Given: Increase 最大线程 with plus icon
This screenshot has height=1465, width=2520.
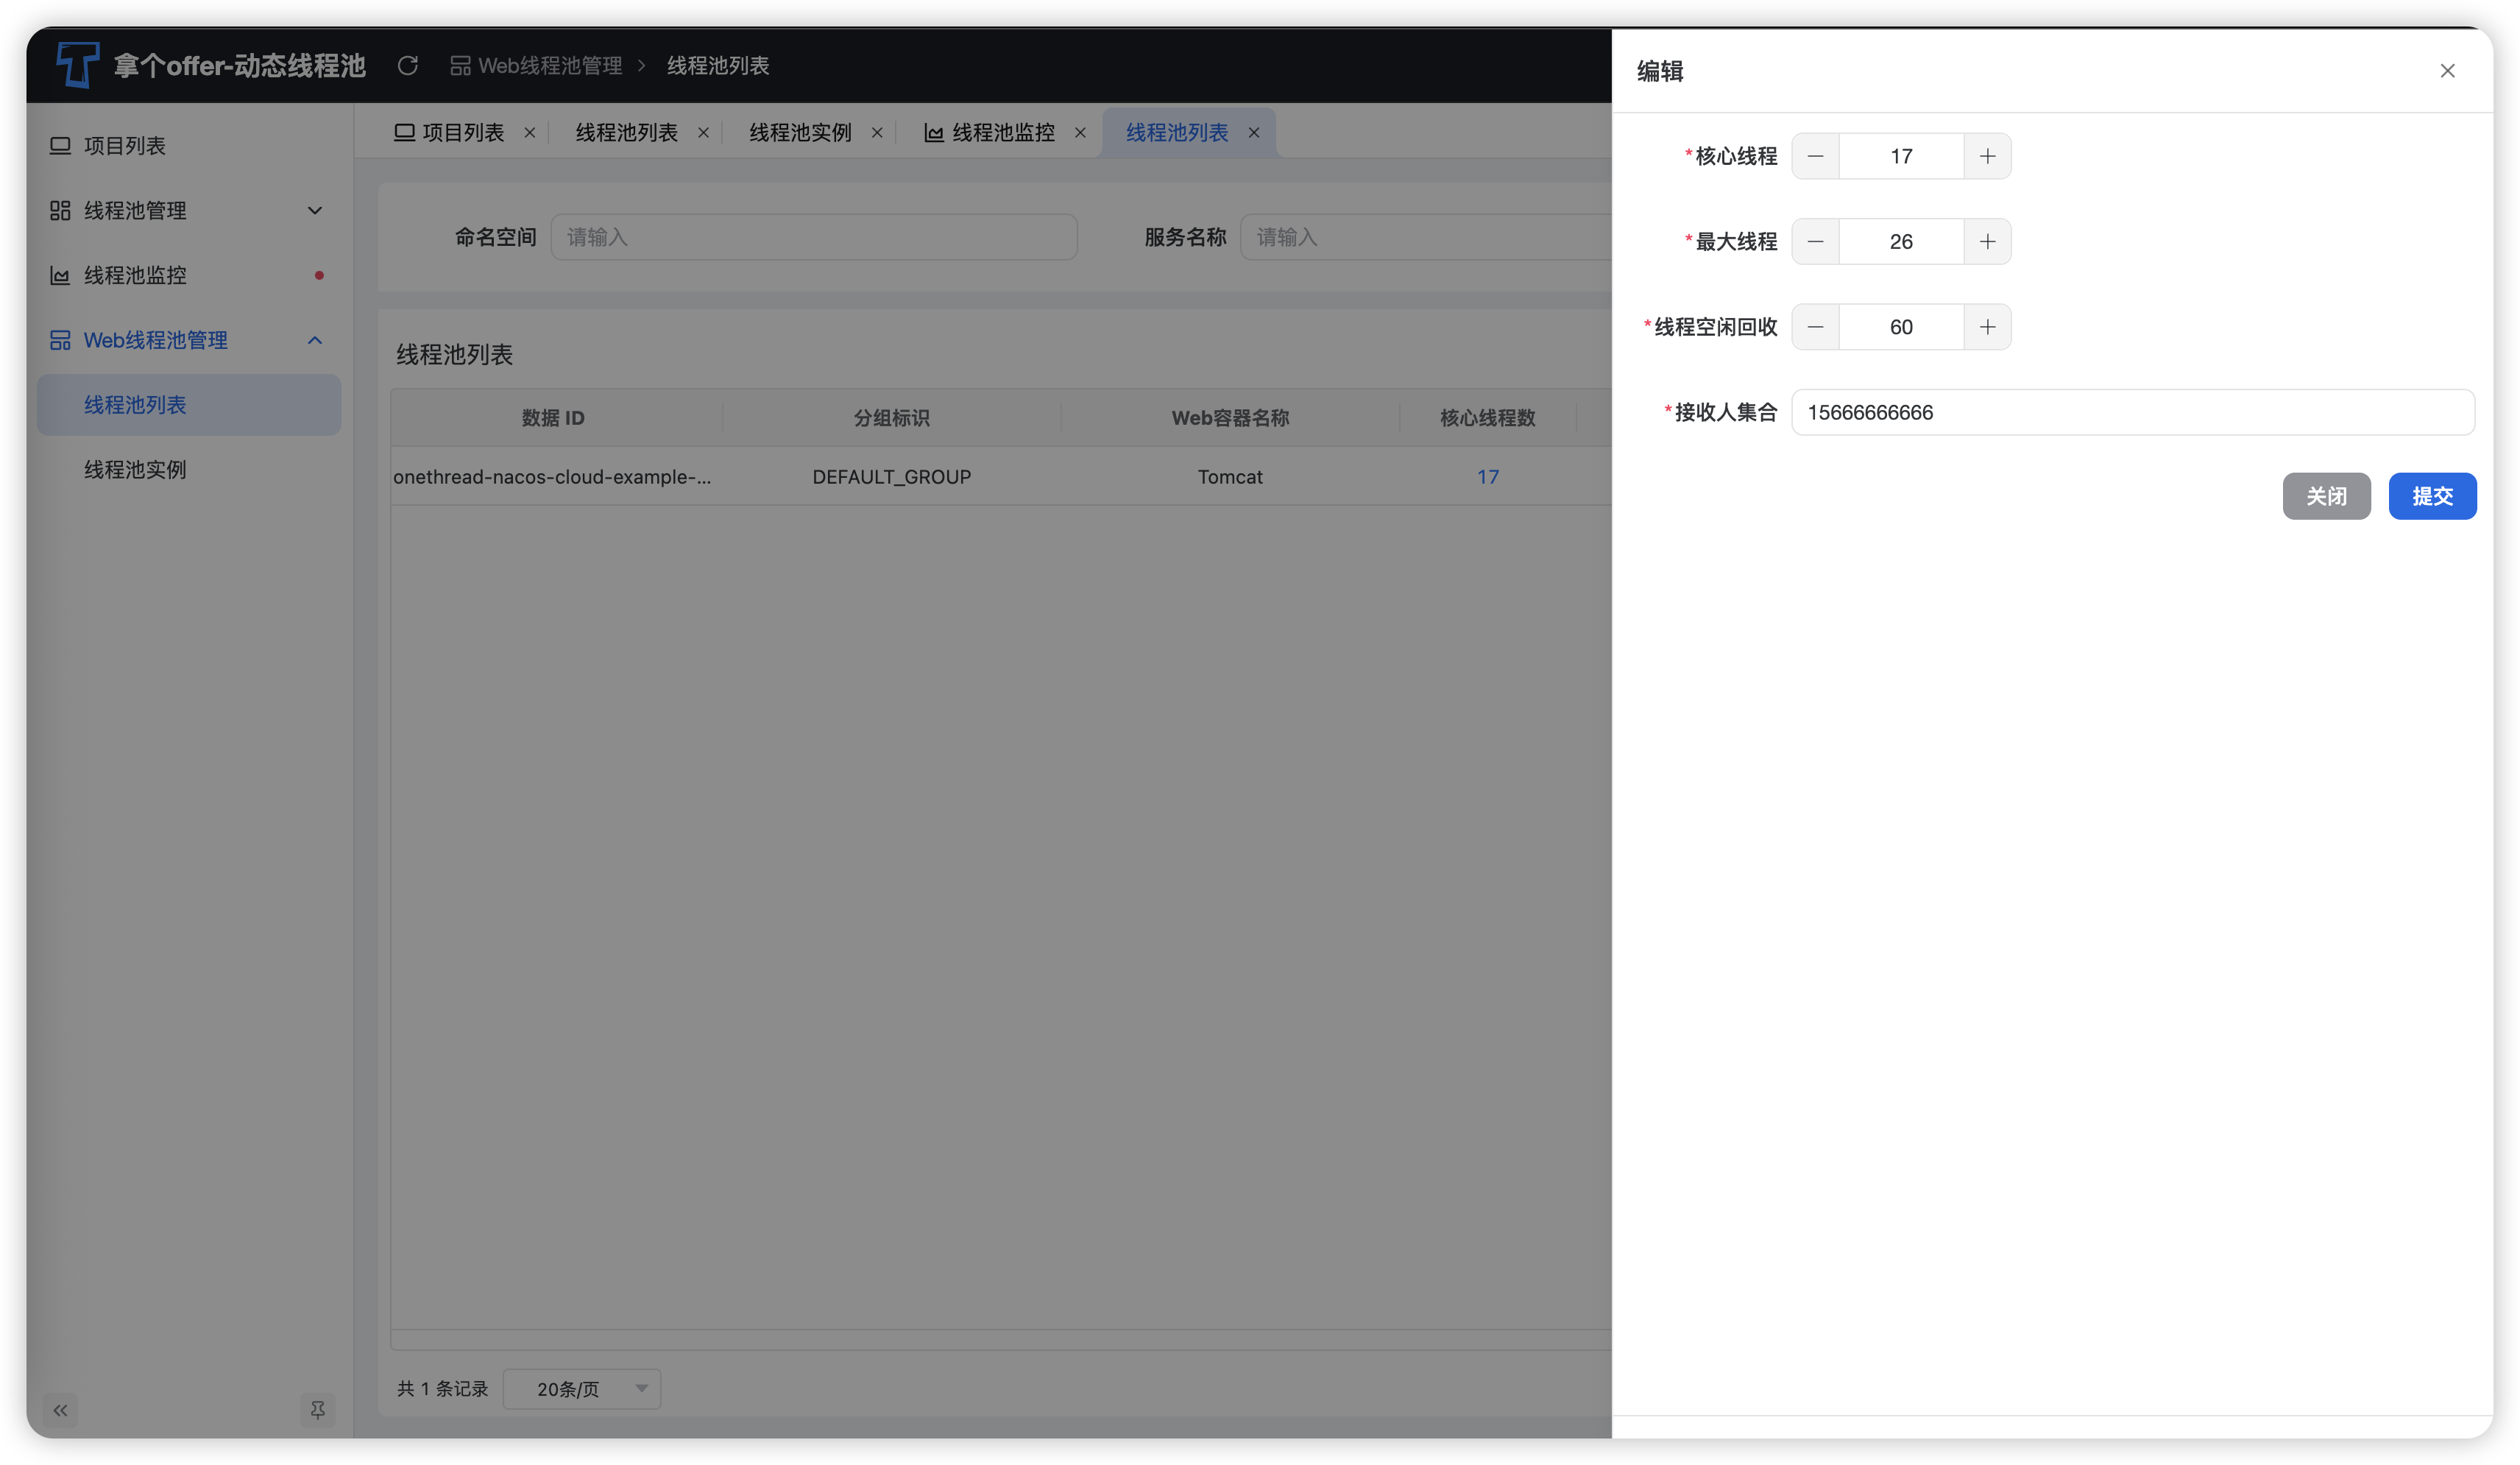Looking at the screenshot, I should pos(1987,242).
